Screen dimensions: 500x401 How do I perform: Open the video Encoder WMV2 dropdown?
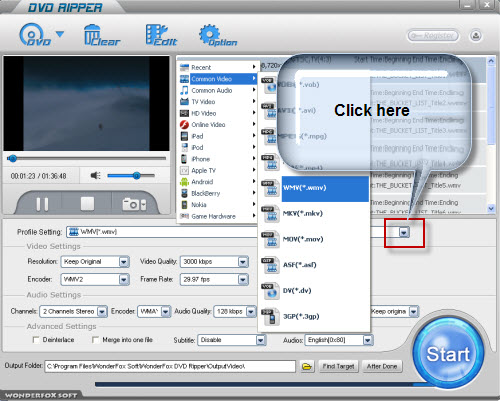point(124,279)
